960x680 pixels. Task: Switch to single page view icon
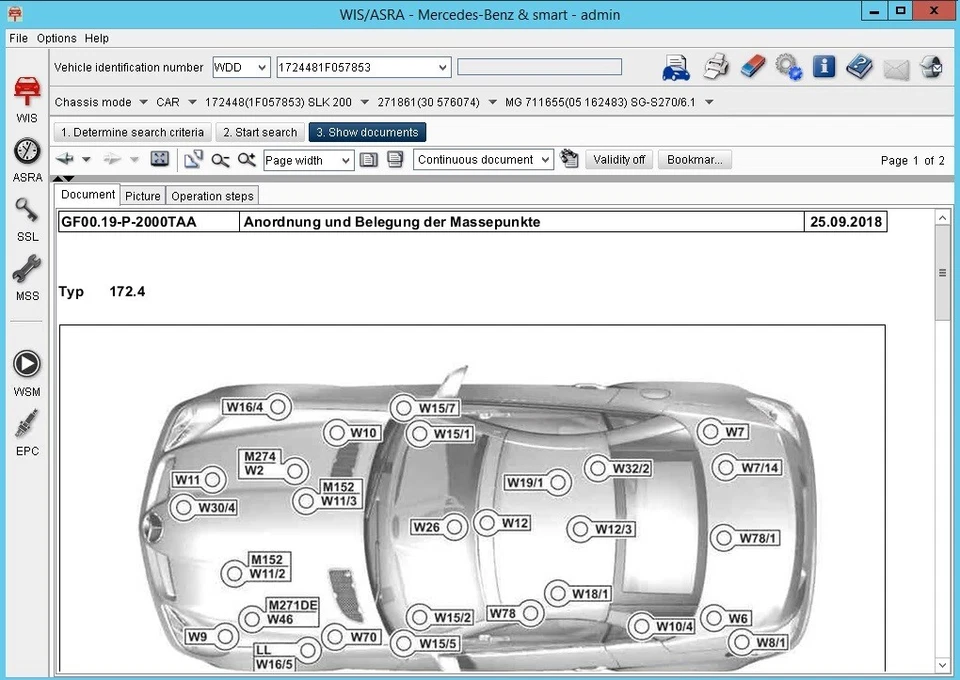(368, 159)
